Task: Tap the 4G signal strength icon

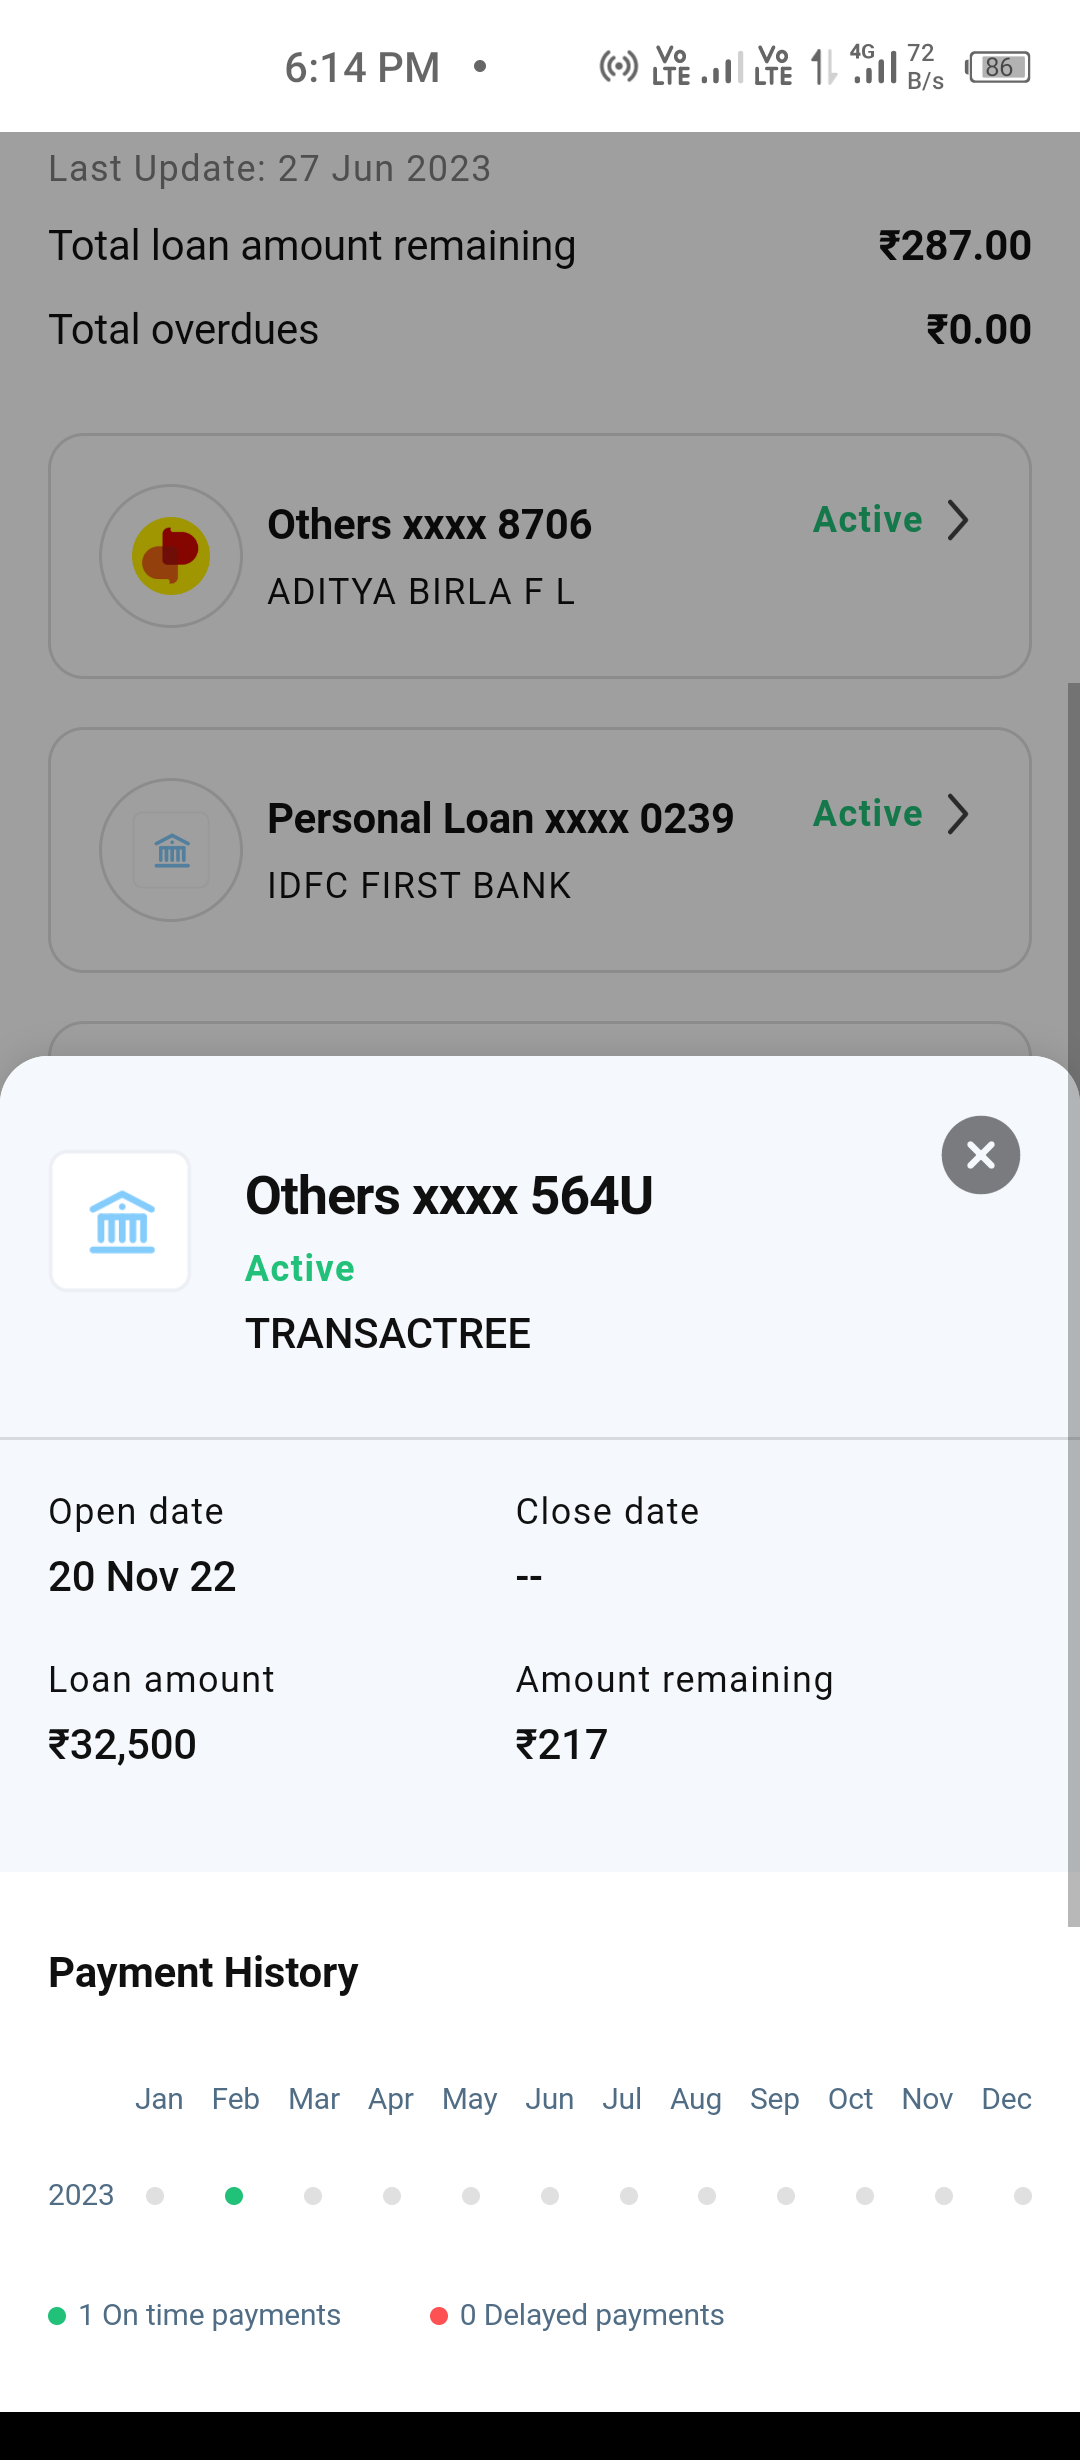Action: point(874,66)
